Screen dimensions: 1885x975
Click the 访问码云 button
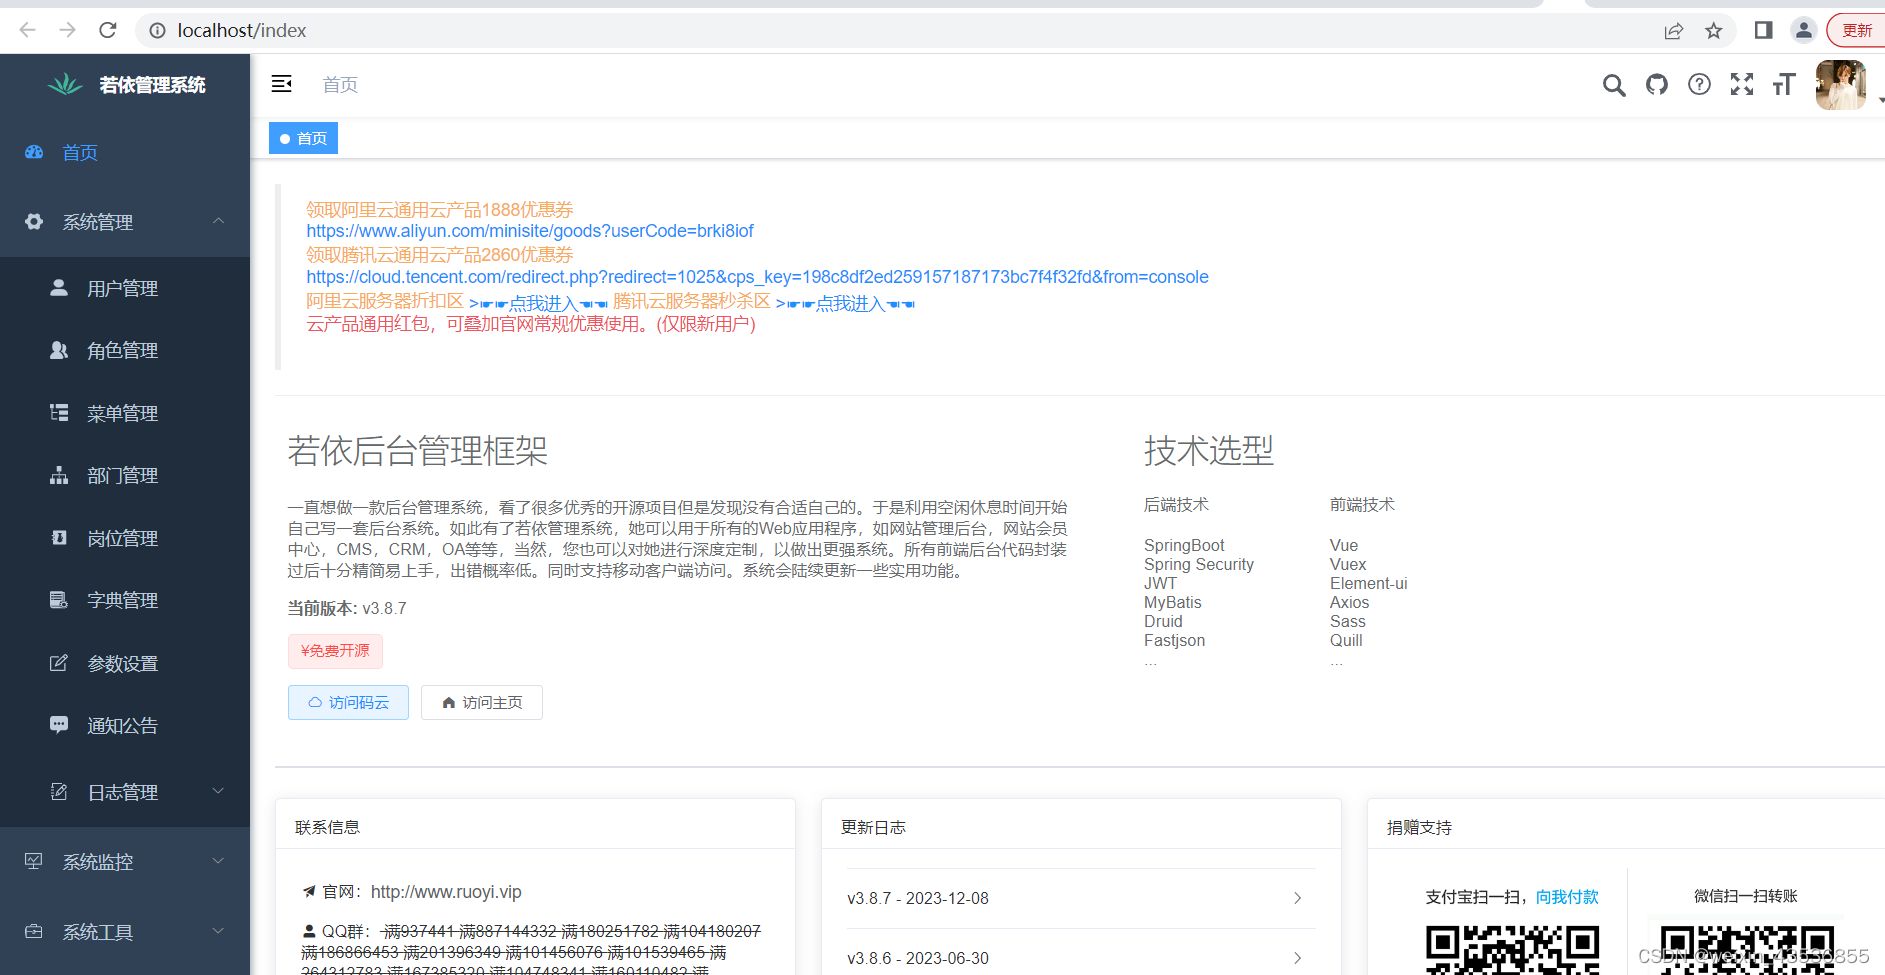coord(348,702)
